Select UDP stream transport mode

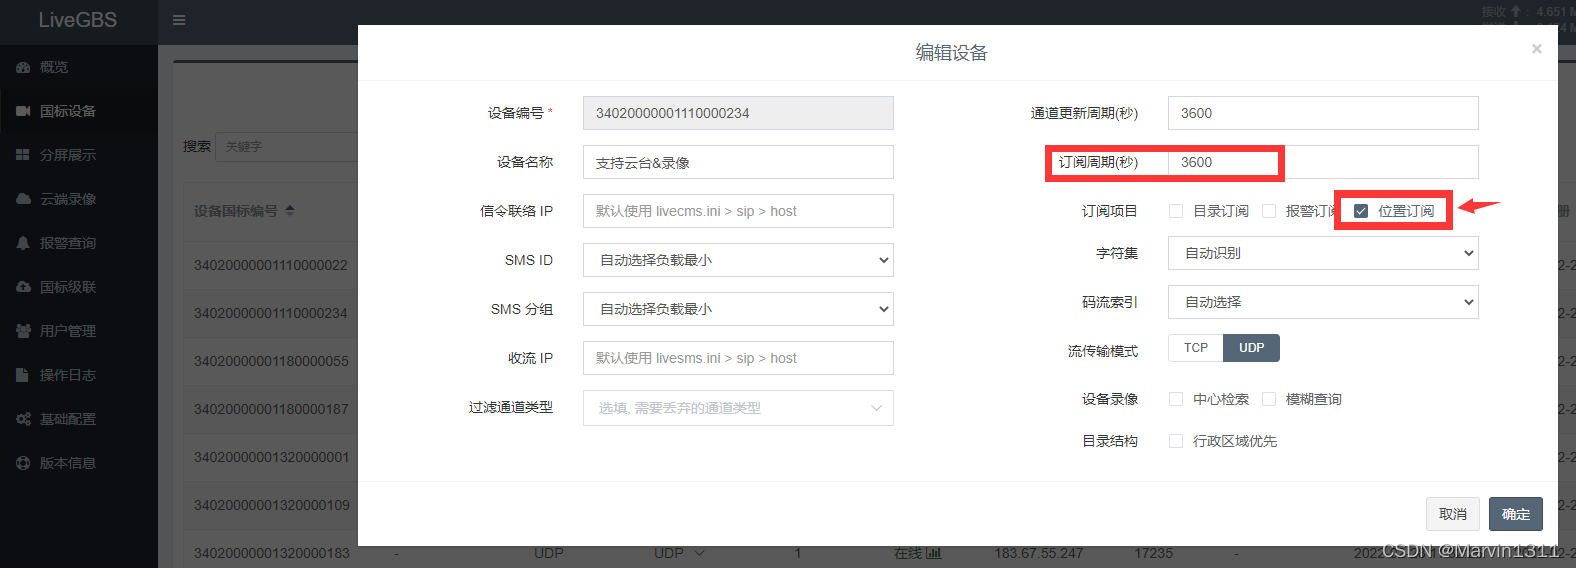(1252, 348)
